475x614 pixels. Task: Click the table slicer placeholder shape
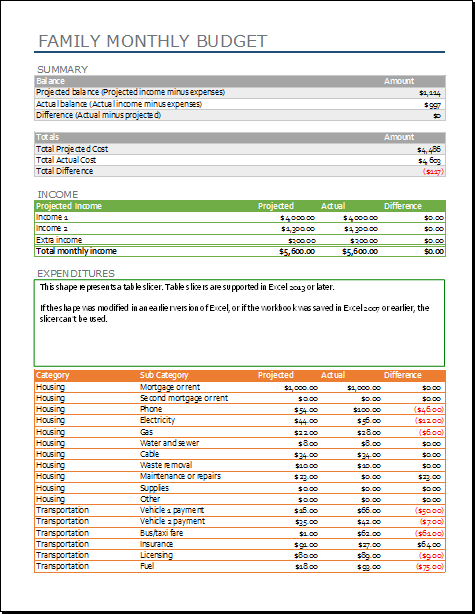click(239, 323)
